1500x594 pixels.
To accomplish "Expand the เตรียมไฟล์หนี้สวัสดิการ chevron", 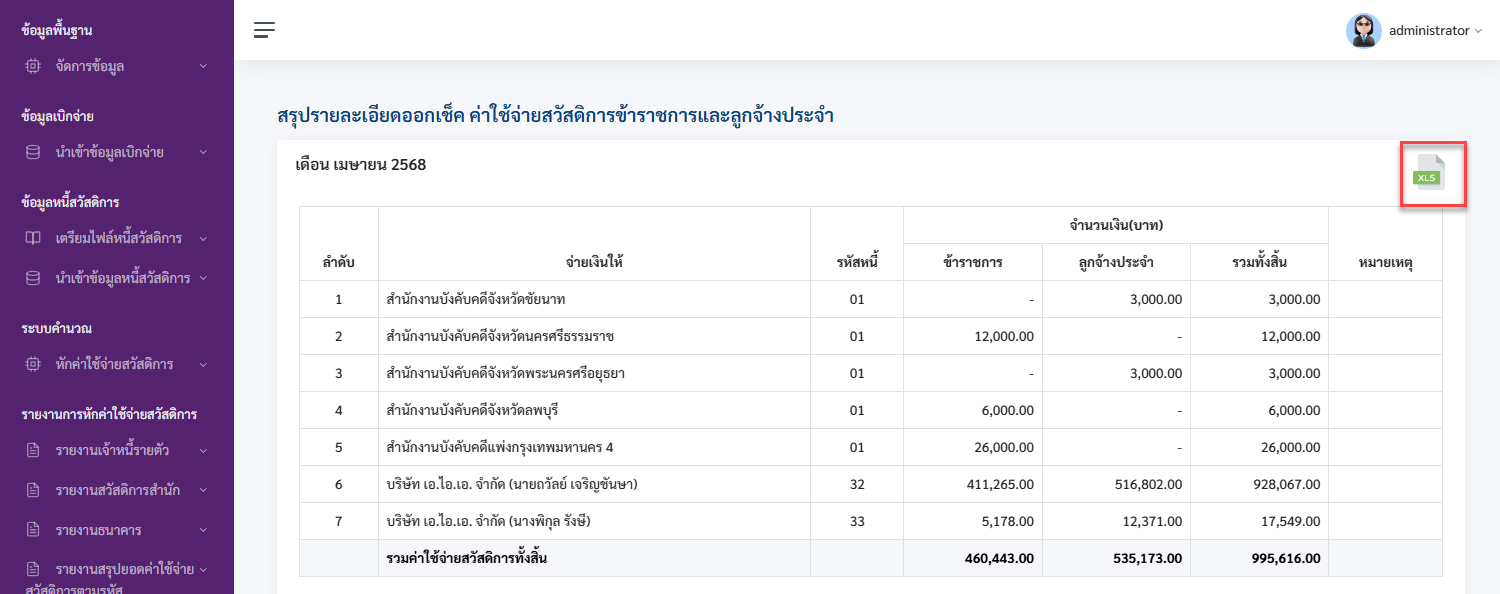I will point(203,238).
